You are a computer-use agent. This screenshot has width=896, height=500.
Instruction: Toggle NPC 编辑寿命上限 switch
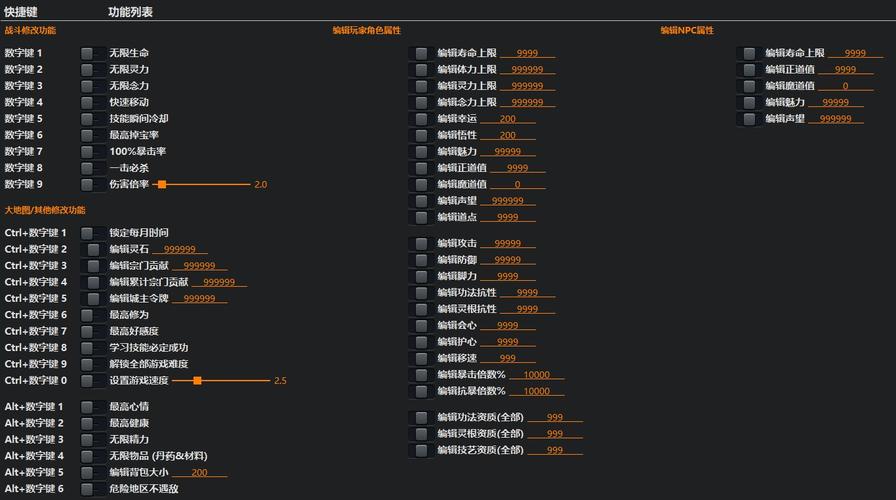tap(749, 53)
